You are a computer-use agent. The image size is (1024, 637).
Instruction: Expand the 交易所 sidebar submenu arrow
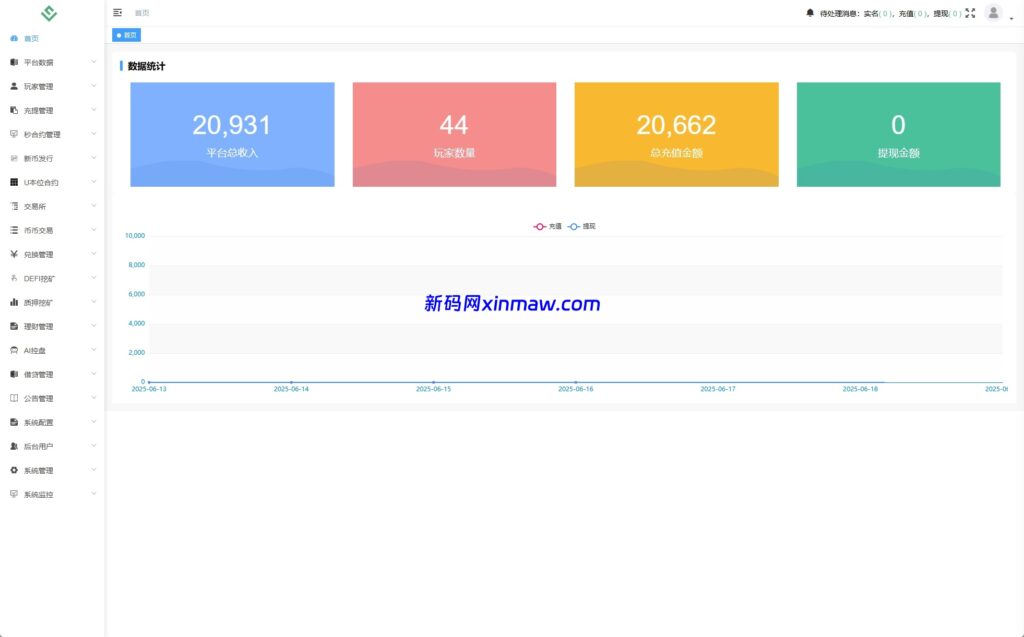(x=94, y=206)
